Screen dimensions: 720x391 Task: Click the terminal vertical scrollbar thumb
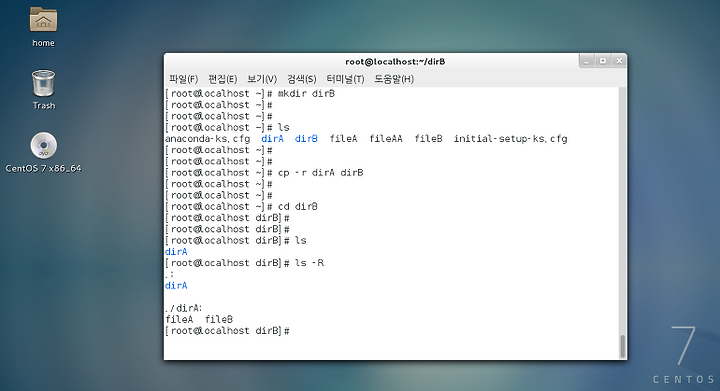(623, 346)
